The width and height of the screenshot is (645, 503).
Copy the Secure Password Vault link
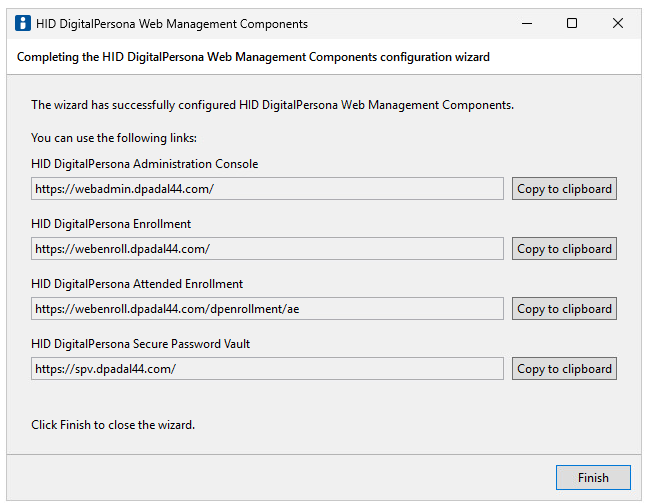click(564, 369)
